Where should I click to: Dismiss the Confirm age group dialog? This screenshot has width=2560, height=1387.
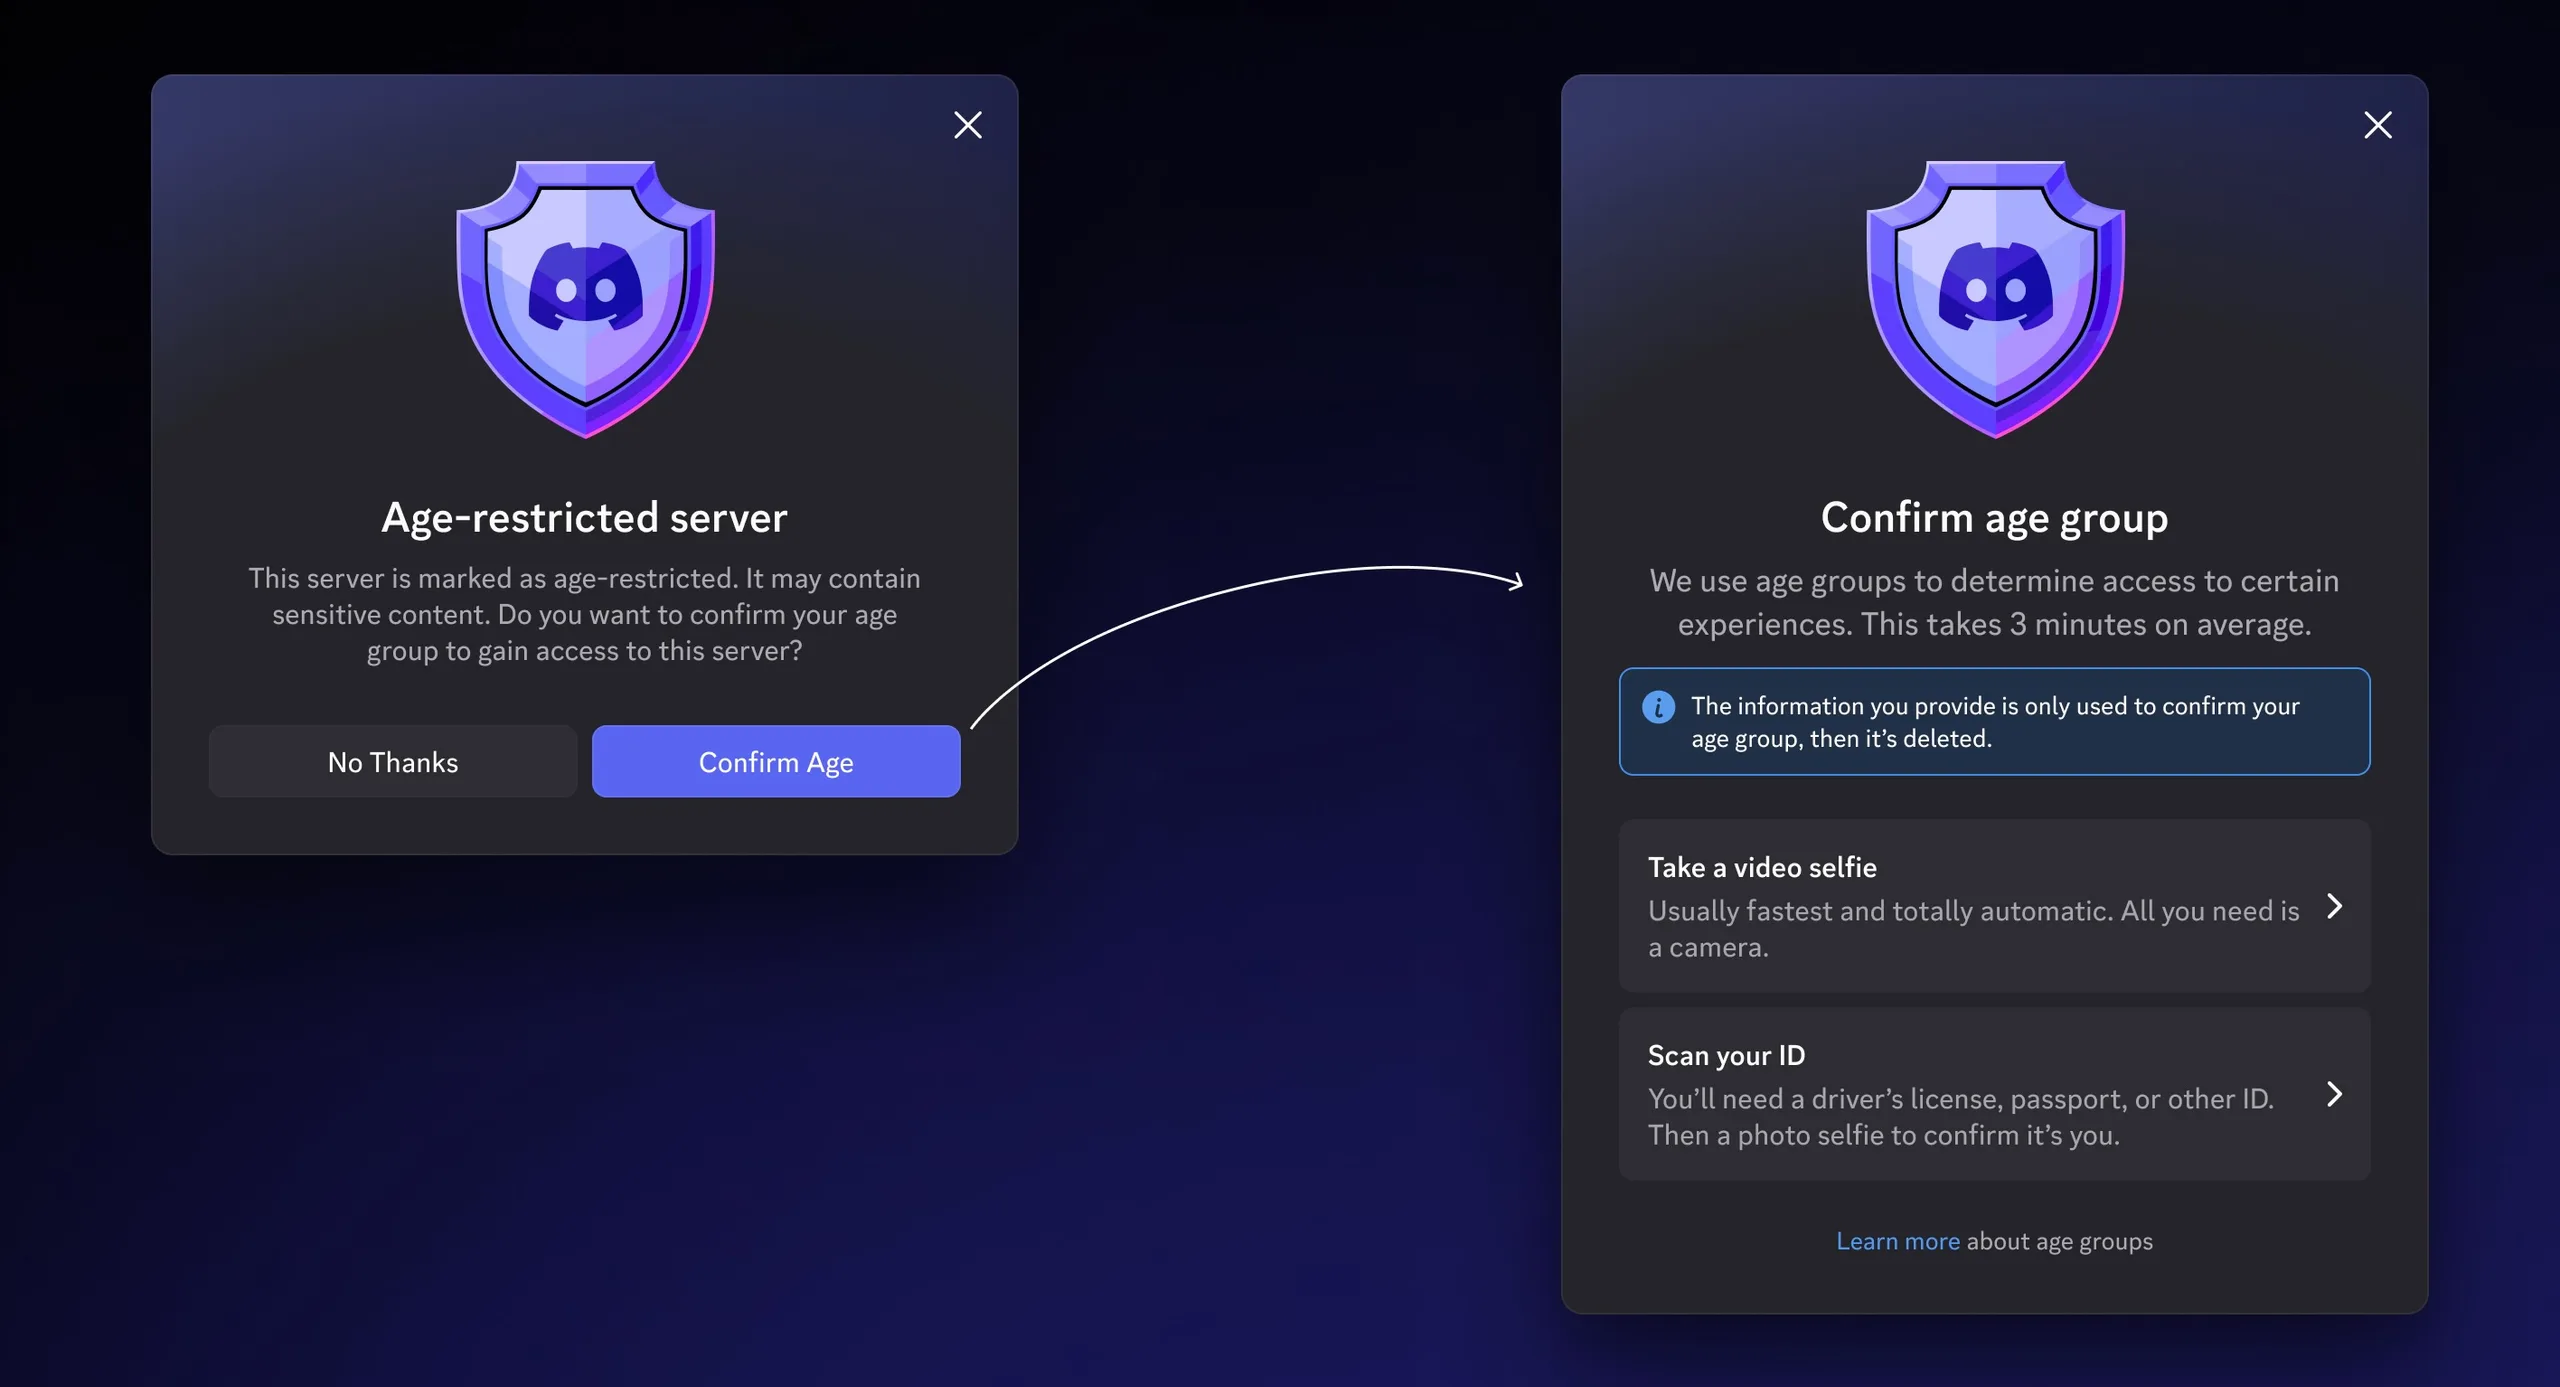coord(2378,124)
